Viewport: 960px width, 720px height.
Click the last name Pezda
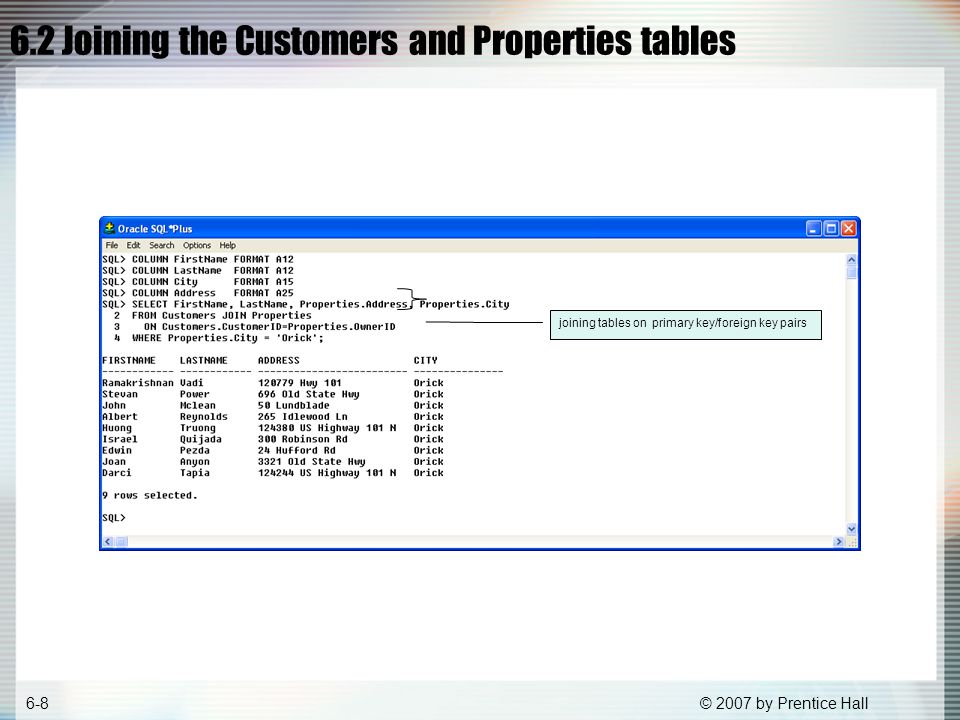coord(195,451)
